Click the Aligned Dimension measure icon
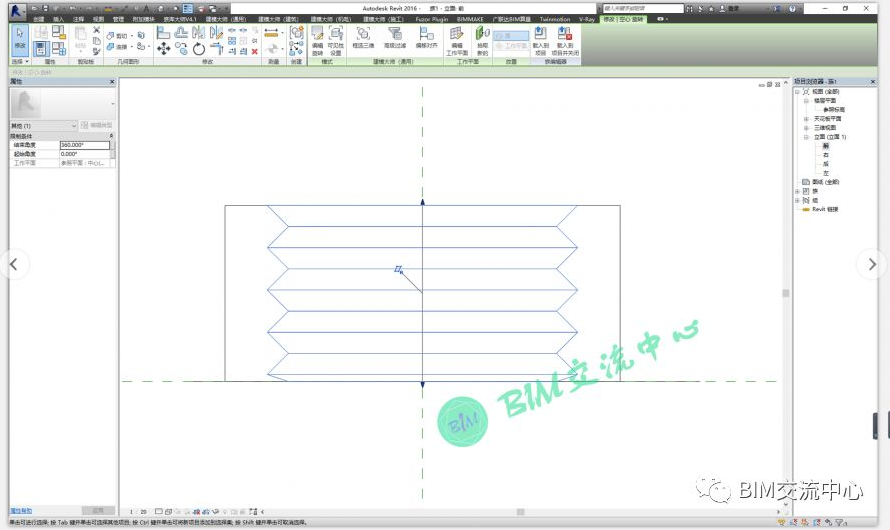This screenshot has height=530, width=890. 271,33
